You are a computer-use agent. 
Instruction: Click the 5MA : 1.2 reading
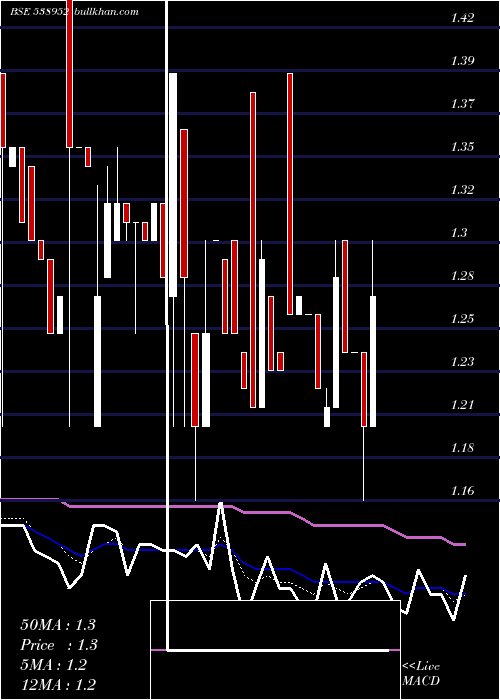point(53,665)
